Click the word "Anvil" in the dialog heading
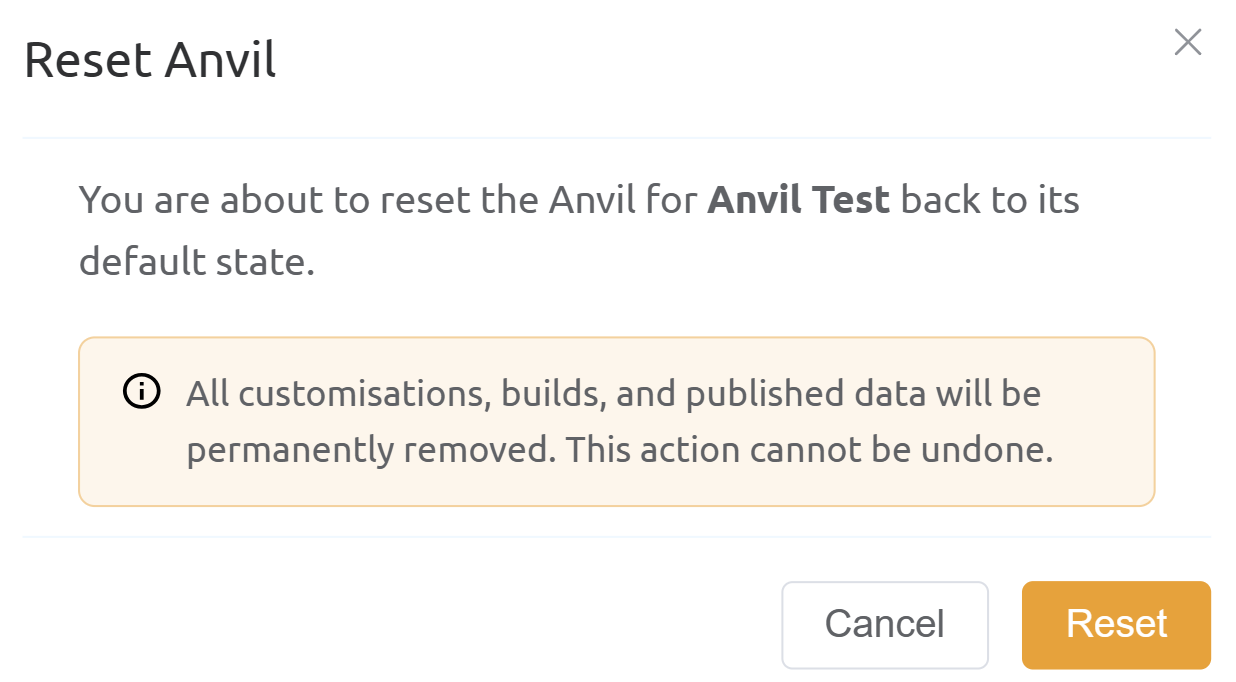 tap(220, 60)
